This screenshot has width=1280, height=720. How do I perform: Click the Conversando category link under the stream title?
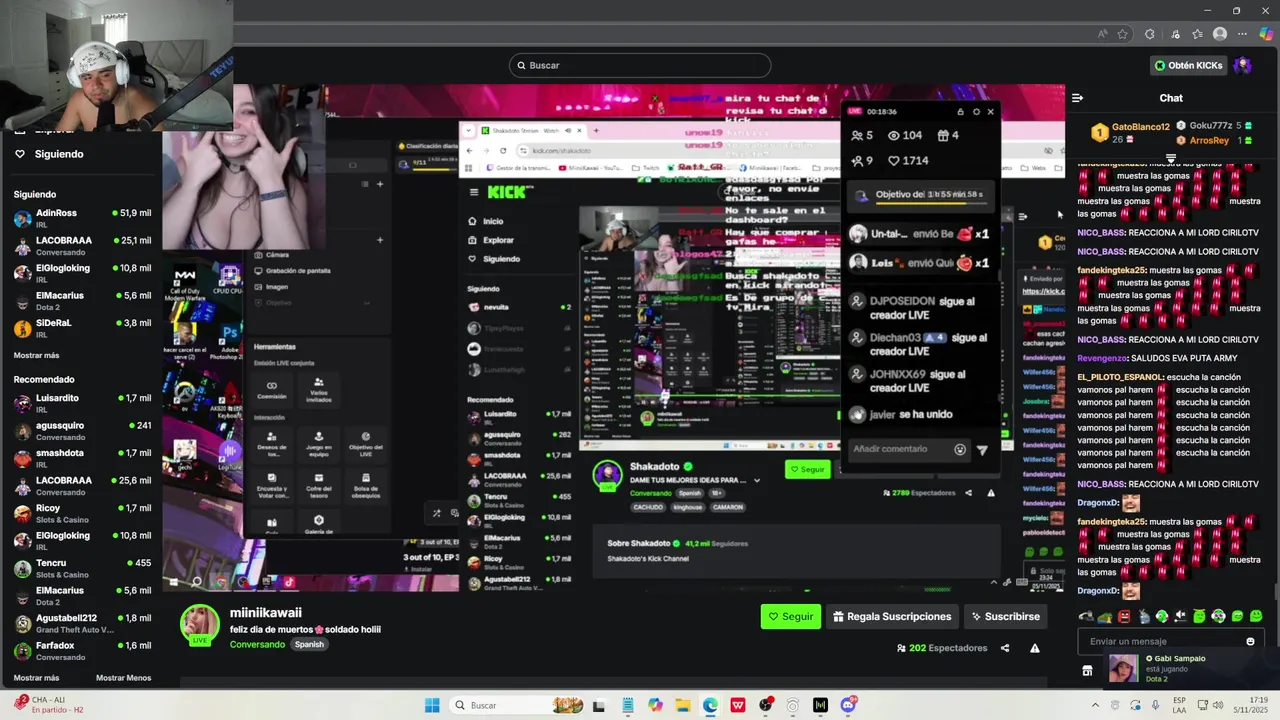point(257,645)
